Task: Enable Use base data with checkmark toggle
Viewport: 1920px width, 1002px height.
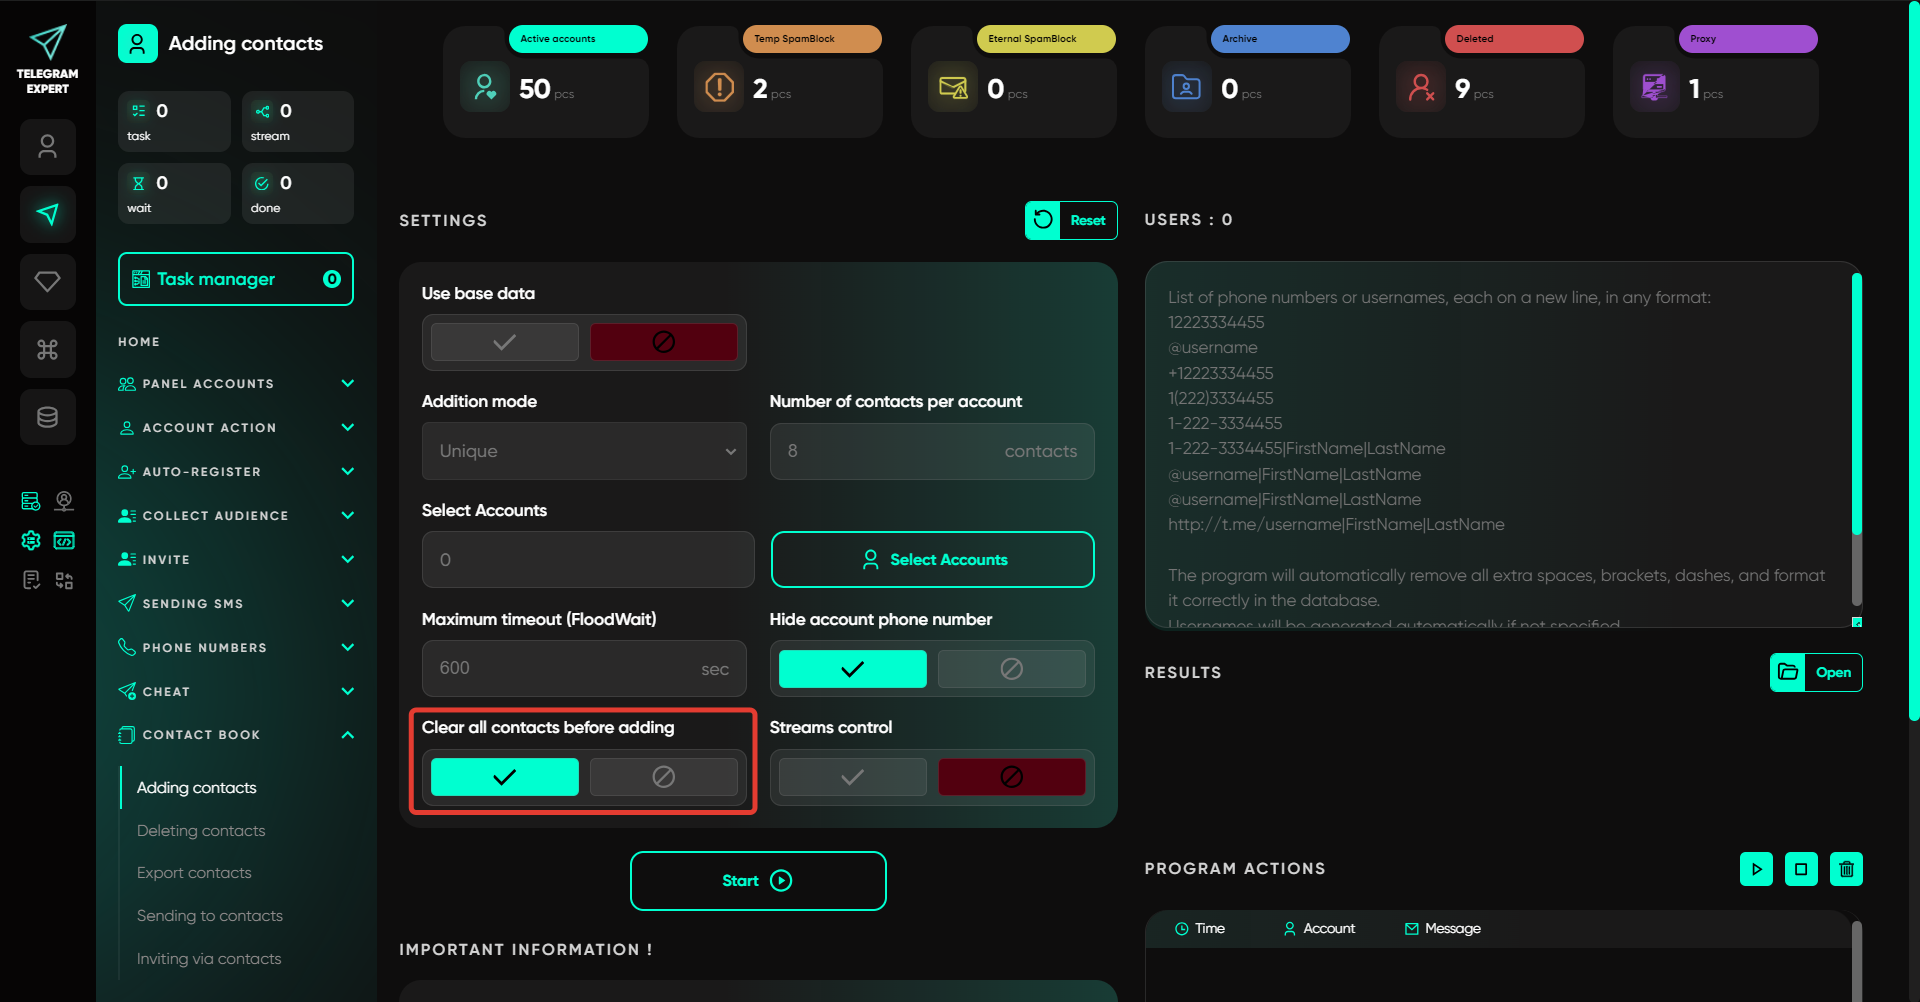Action: [x=504, y=342]
